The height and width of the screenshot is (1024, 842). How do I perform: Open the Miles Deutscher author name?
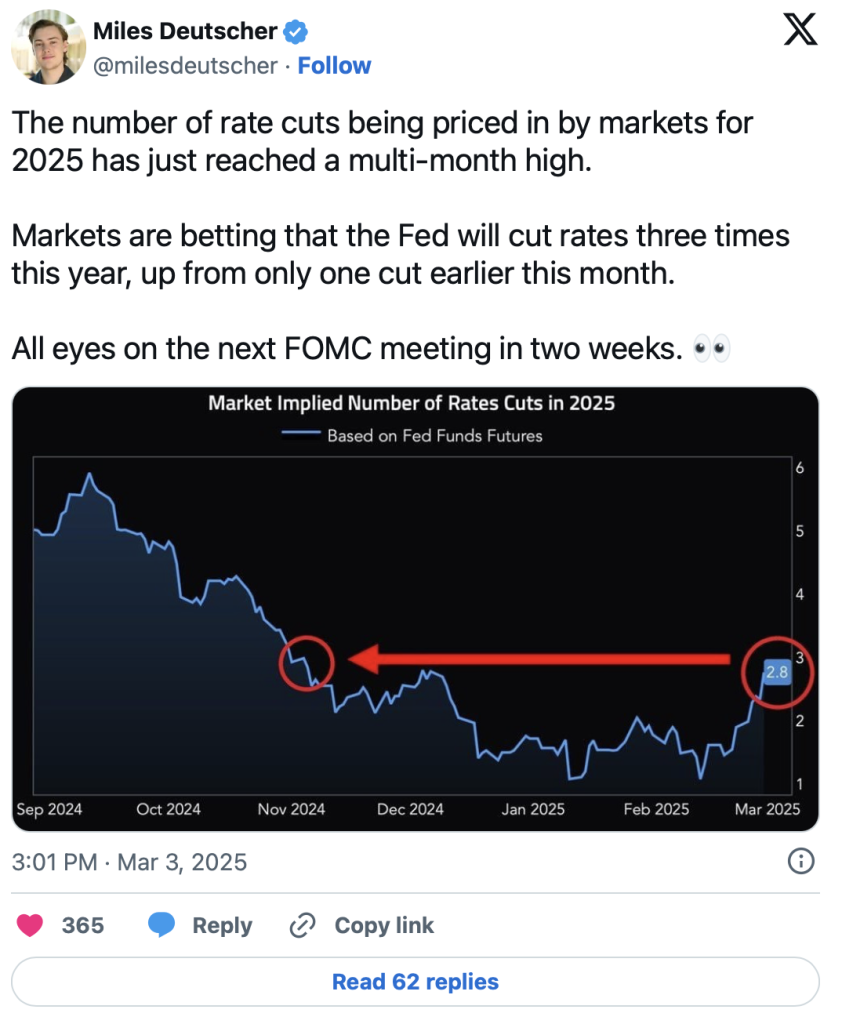click(185, 31)
